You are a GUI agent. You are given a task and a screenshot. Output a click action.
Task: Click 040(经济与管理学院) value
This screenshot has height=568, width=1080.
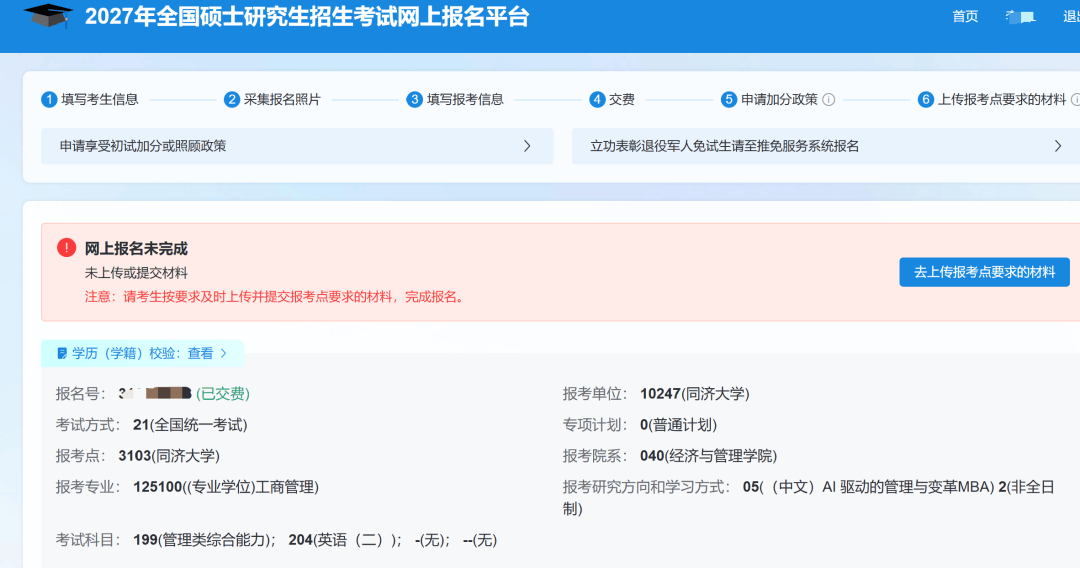[x=708, y=456]
